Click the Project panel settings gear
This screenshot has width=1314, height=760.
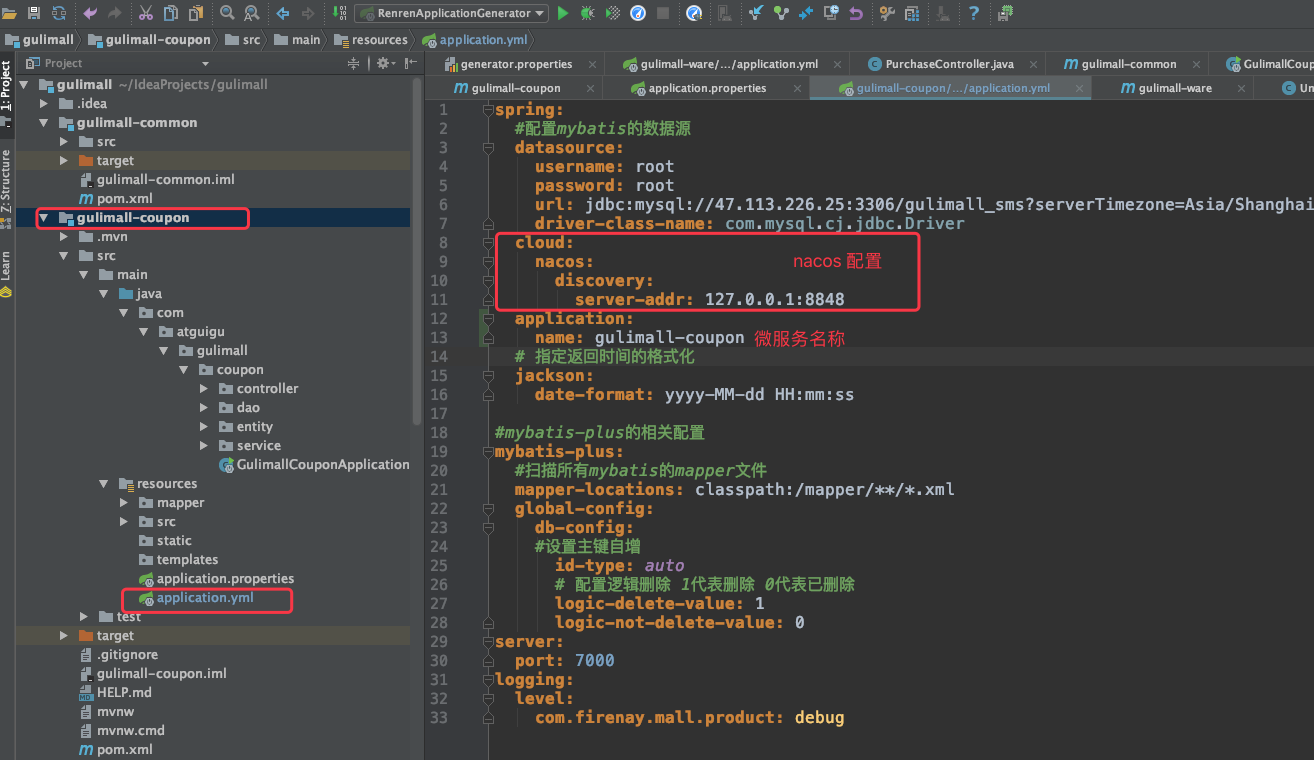point(385,63)
